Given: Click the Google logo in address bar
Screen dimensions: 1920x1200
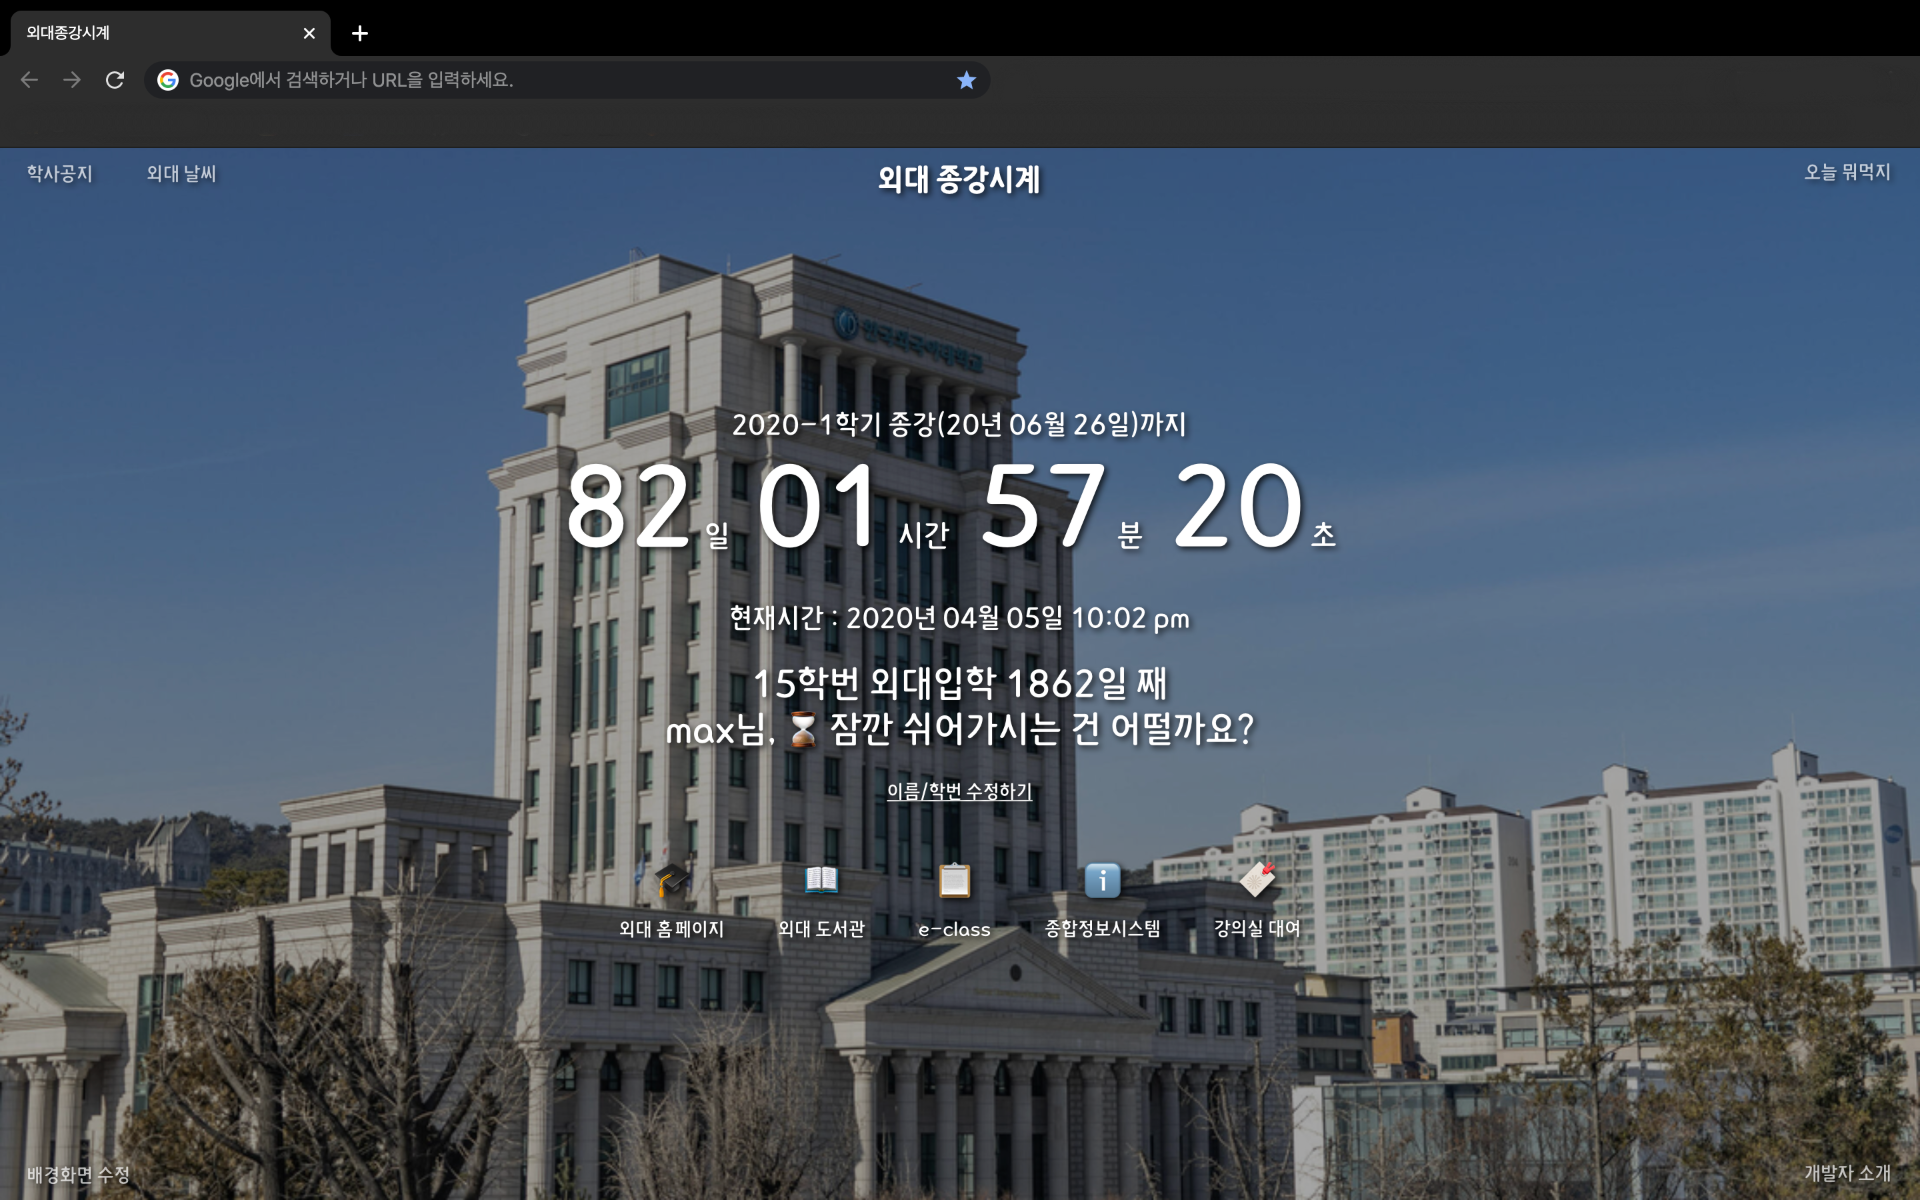Looking at the screenshot, I should pos(168,80).
